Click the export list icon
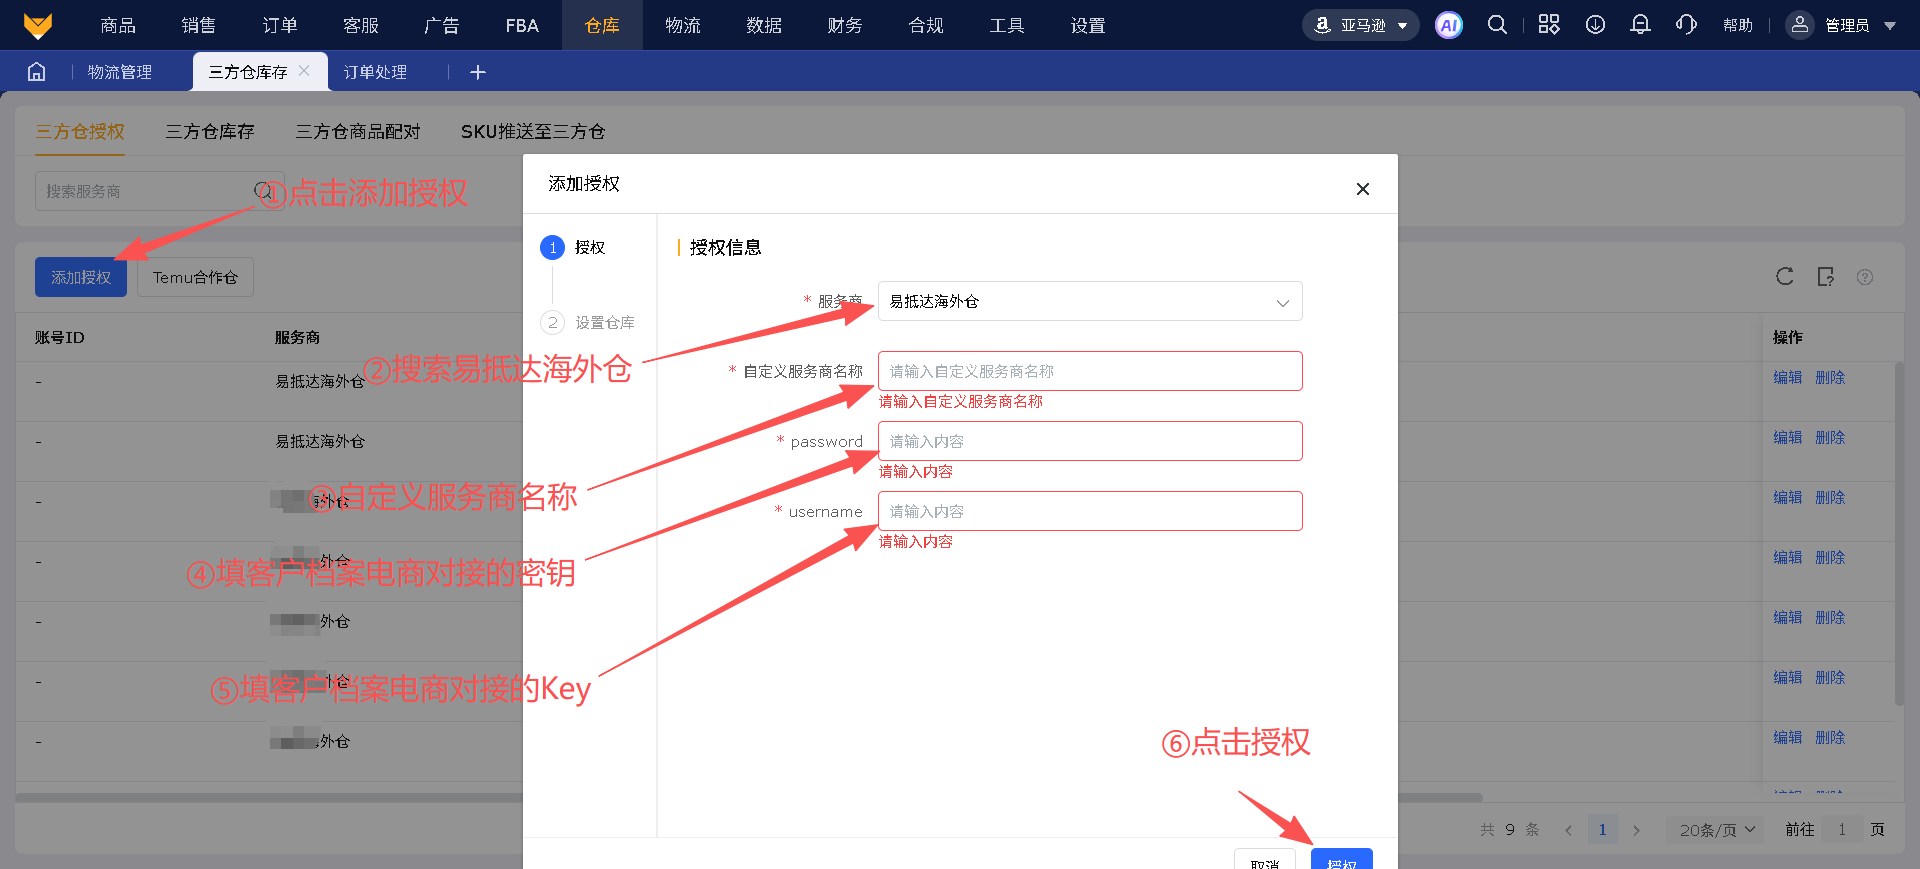Screen dimensions: 1920x869 [1825, 277]
